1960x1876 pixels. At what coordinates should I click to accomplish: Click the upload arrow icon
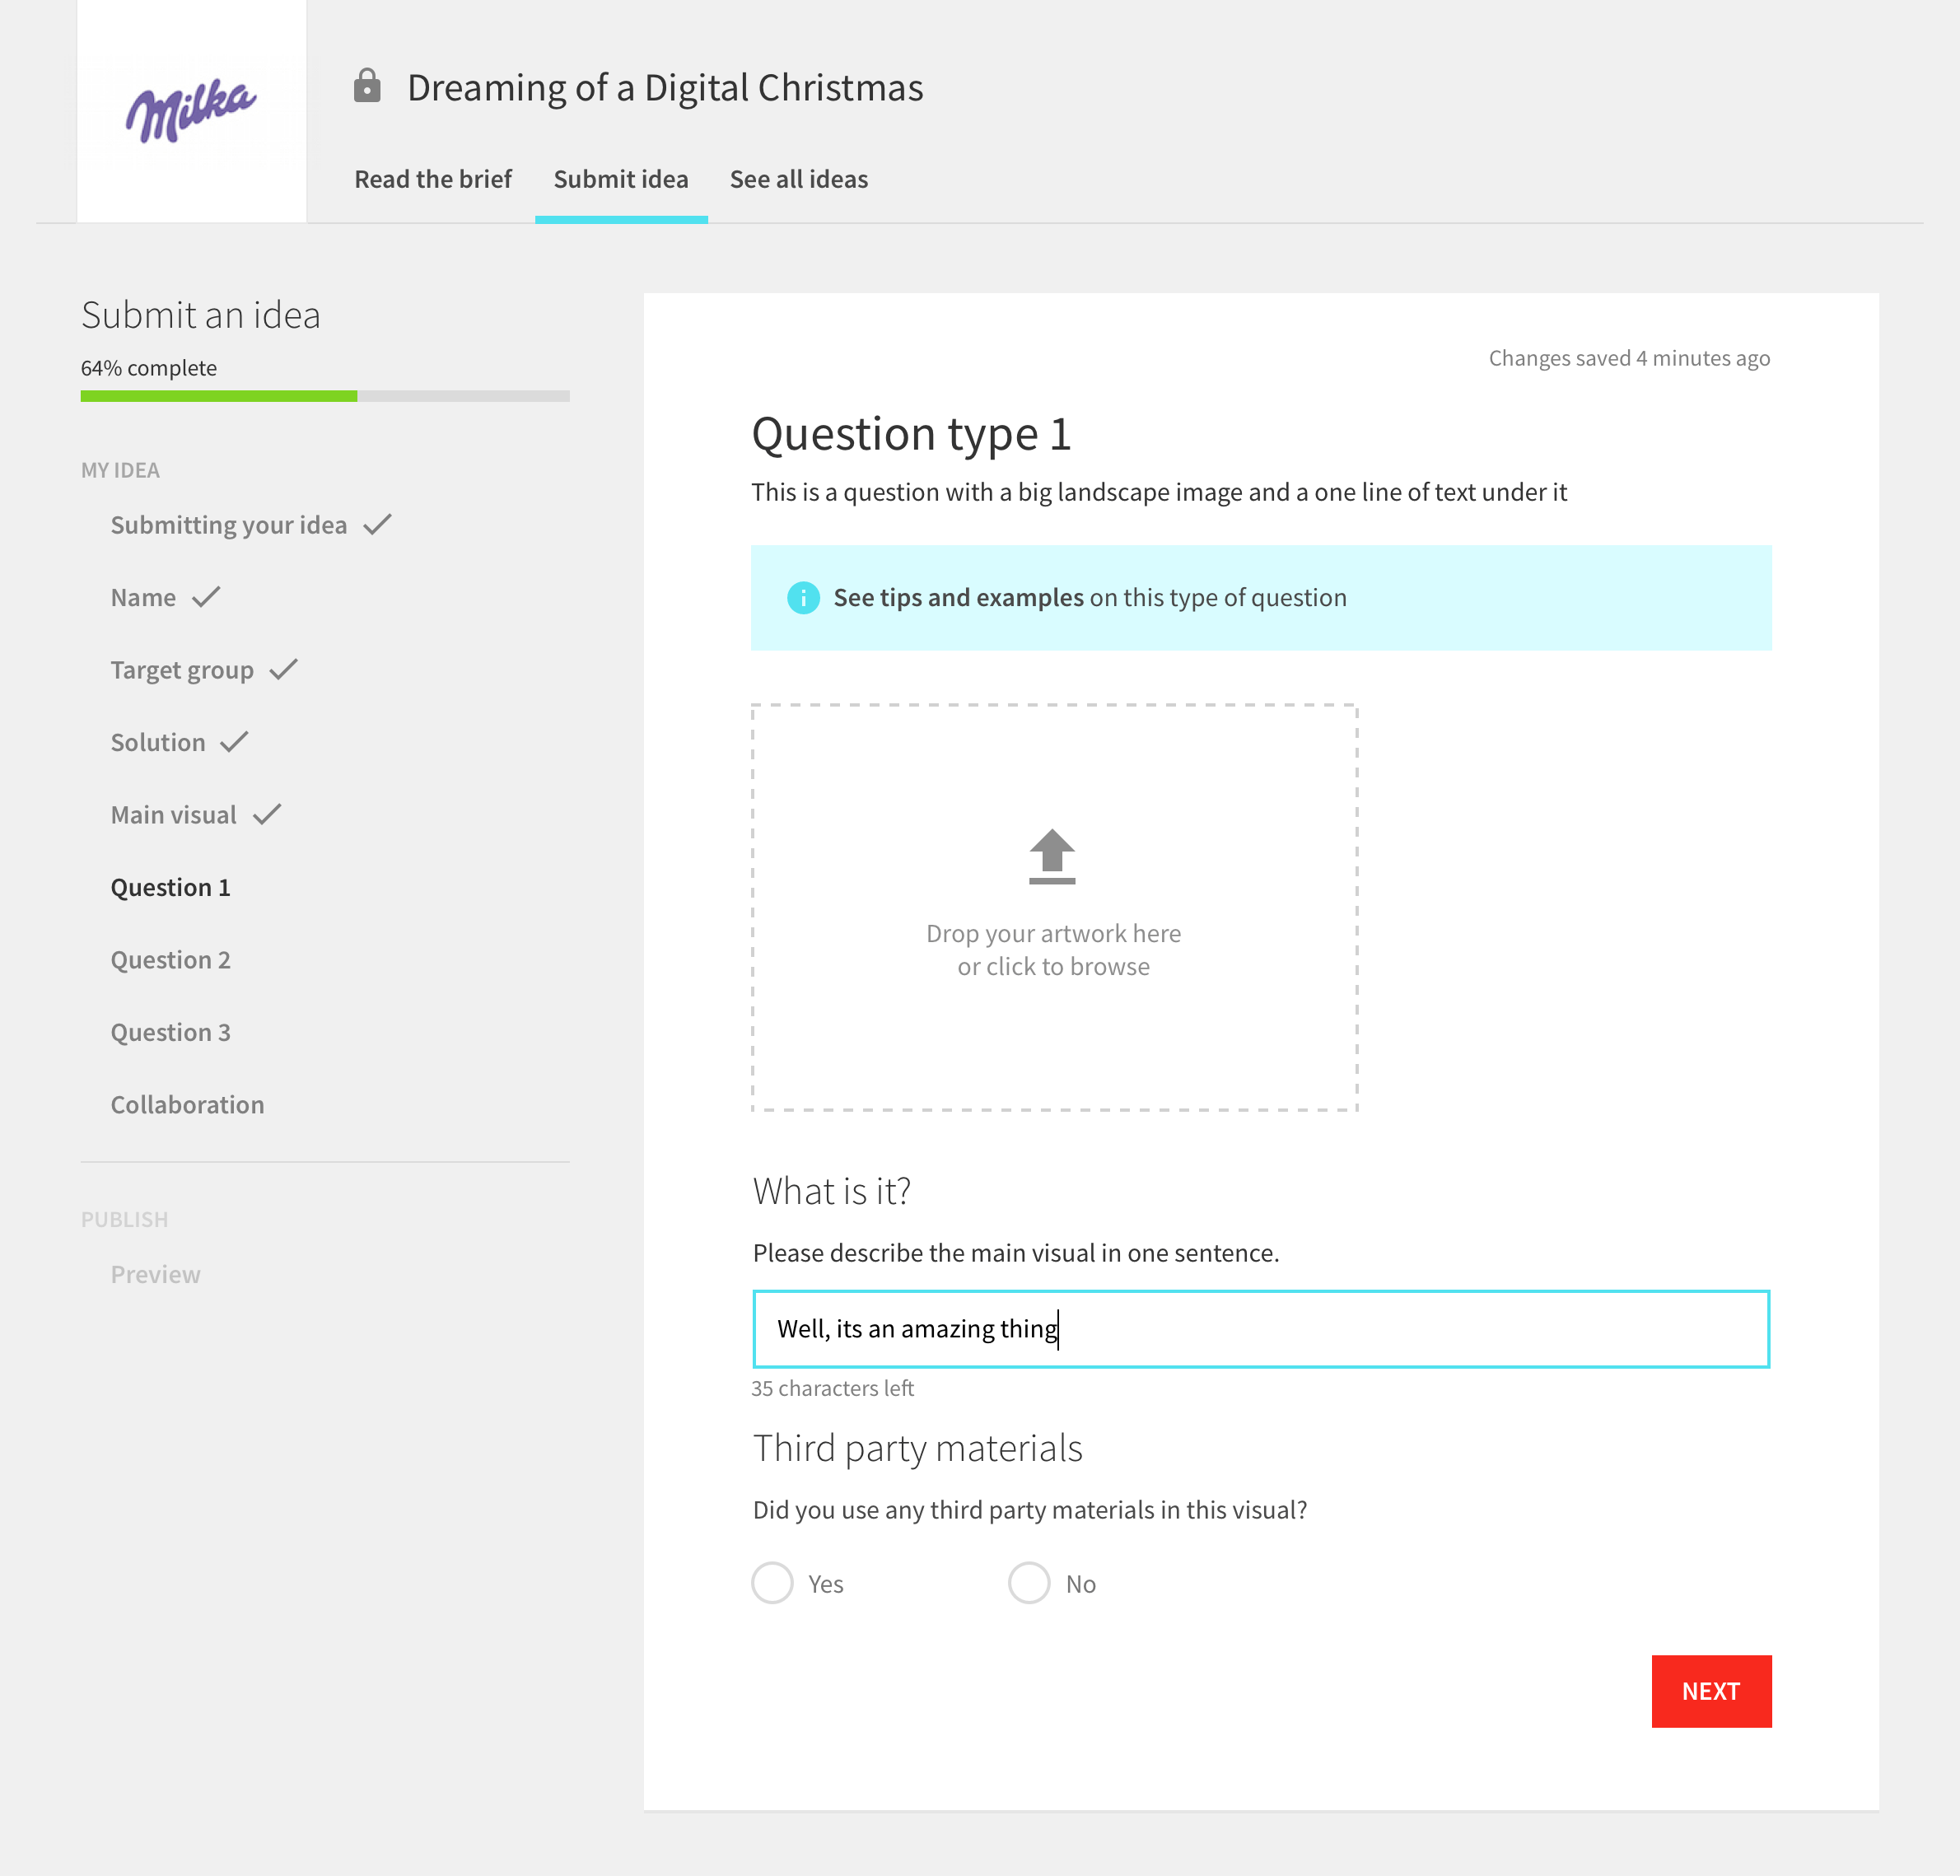click(1052, 856)
